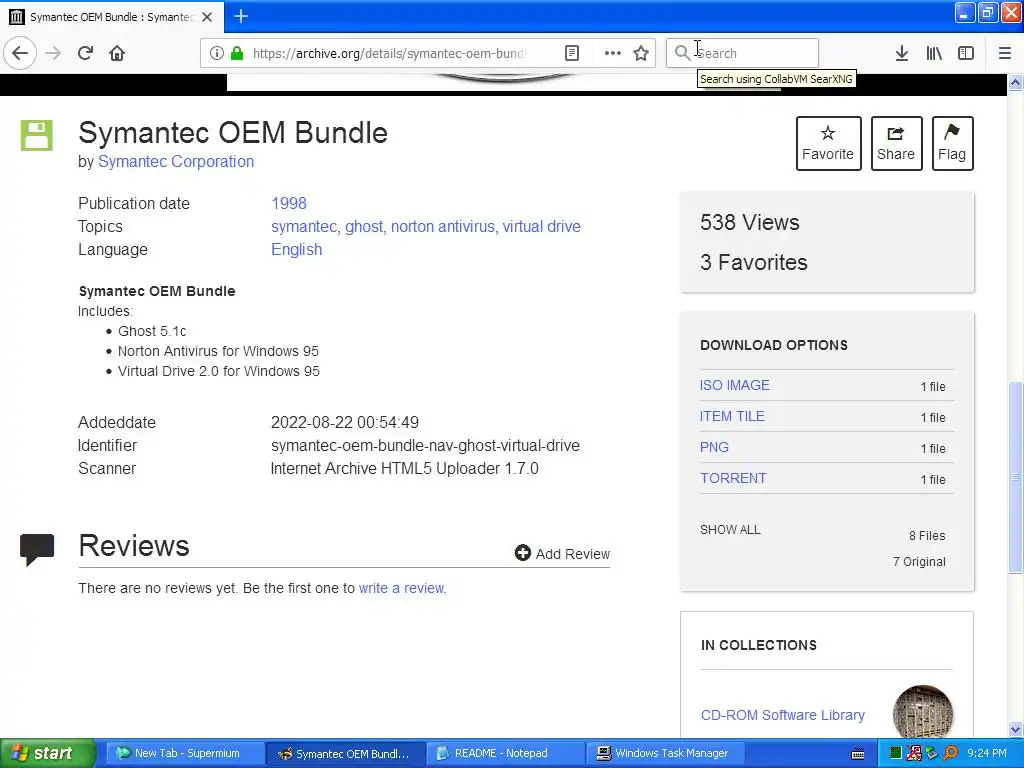
Task: Click the identifier symantec-oem-bundle-nav-ghost-virtual-drive text
Action: [x=425, y=445]
